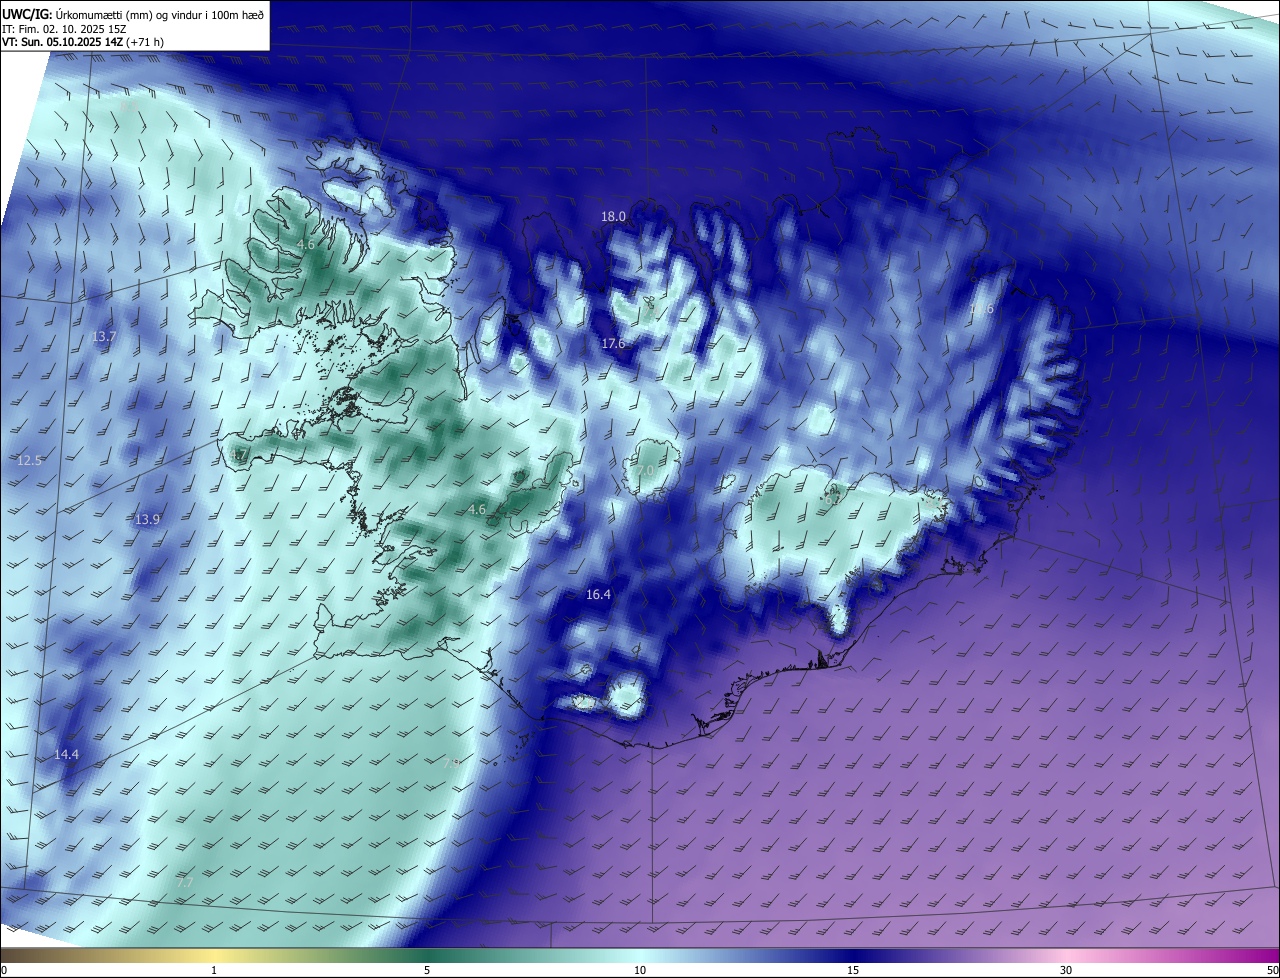
Task: Click the 14.4 value label over the ocean
Action: click(66, 755)
